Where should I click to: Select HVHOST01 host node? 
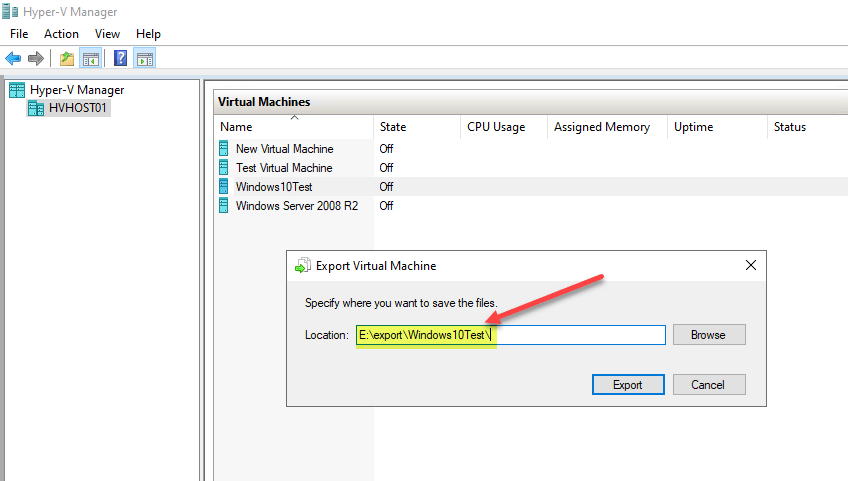point(77,108)
